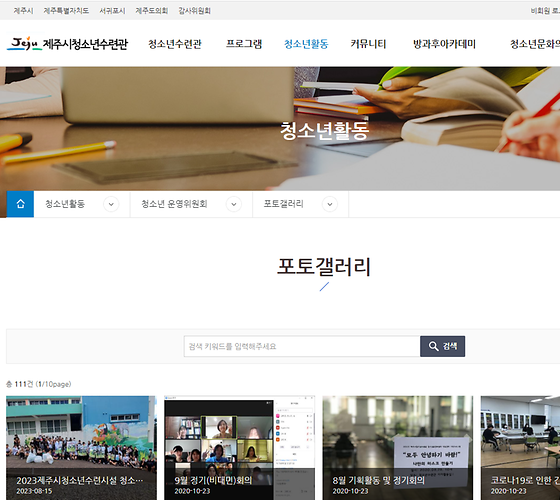Click the 총 111건 (1/10page) count text
Image resolution: width=560 pixels, height=500 pixels.
tap(39, 384)
